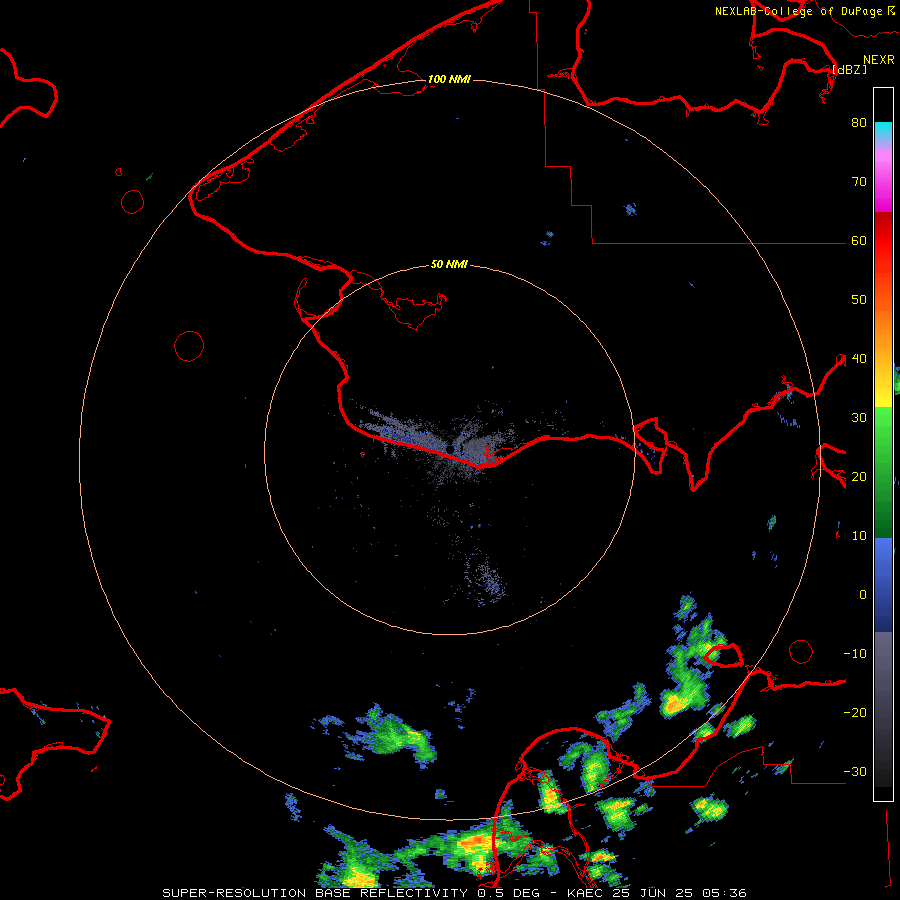
Task: Select the 0 value on the dBZ scale
Action: pyautogui.click(x=863, y=595)
